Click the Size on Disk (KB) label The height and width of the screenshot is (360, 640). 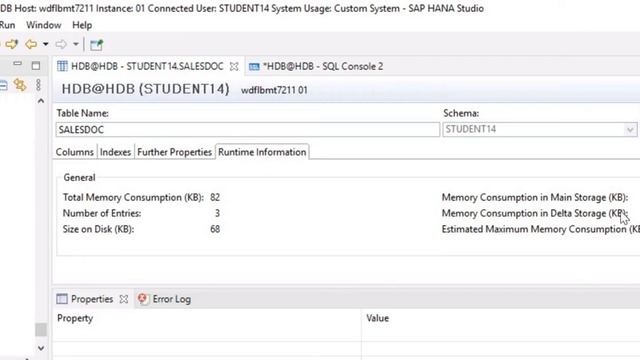(x=98, y=229)
